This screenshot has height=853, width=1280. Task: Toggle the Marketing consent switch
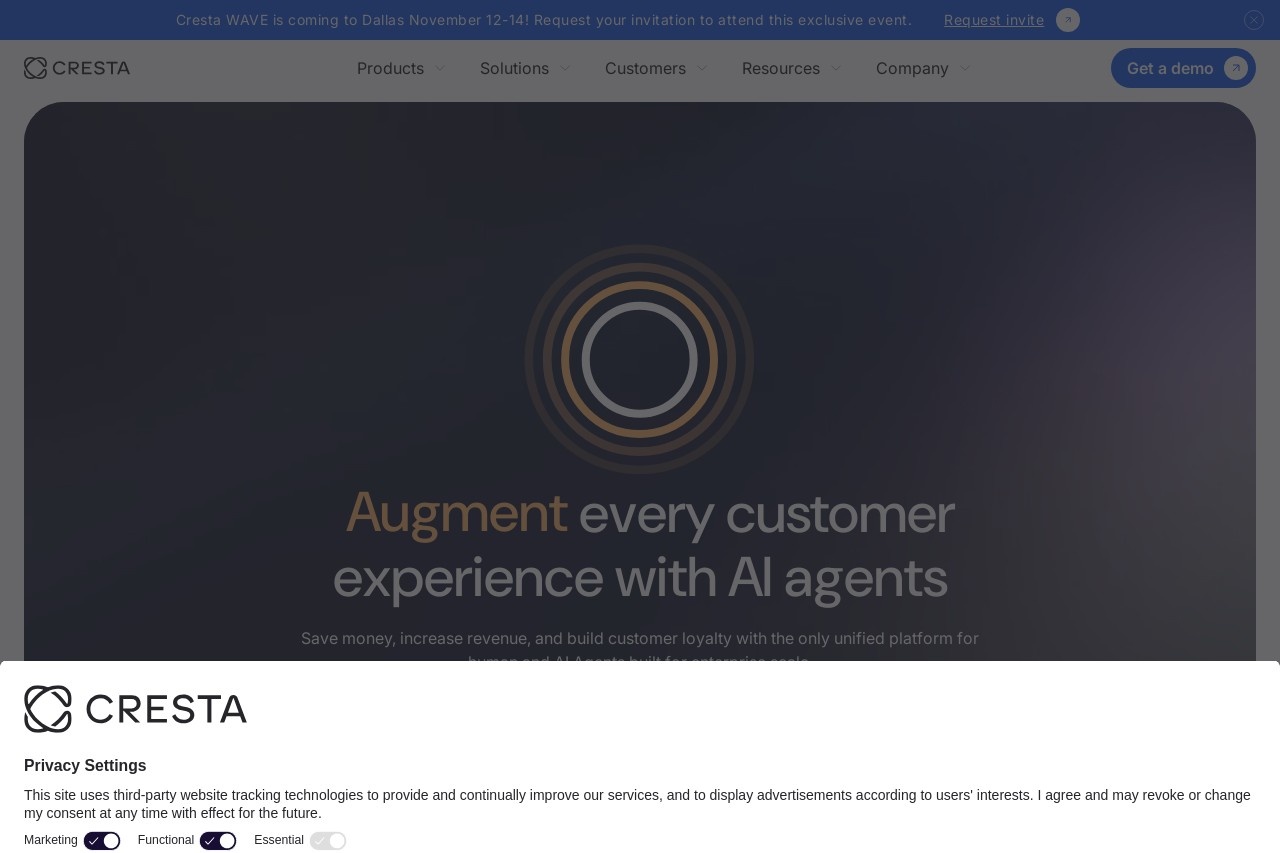102,841
